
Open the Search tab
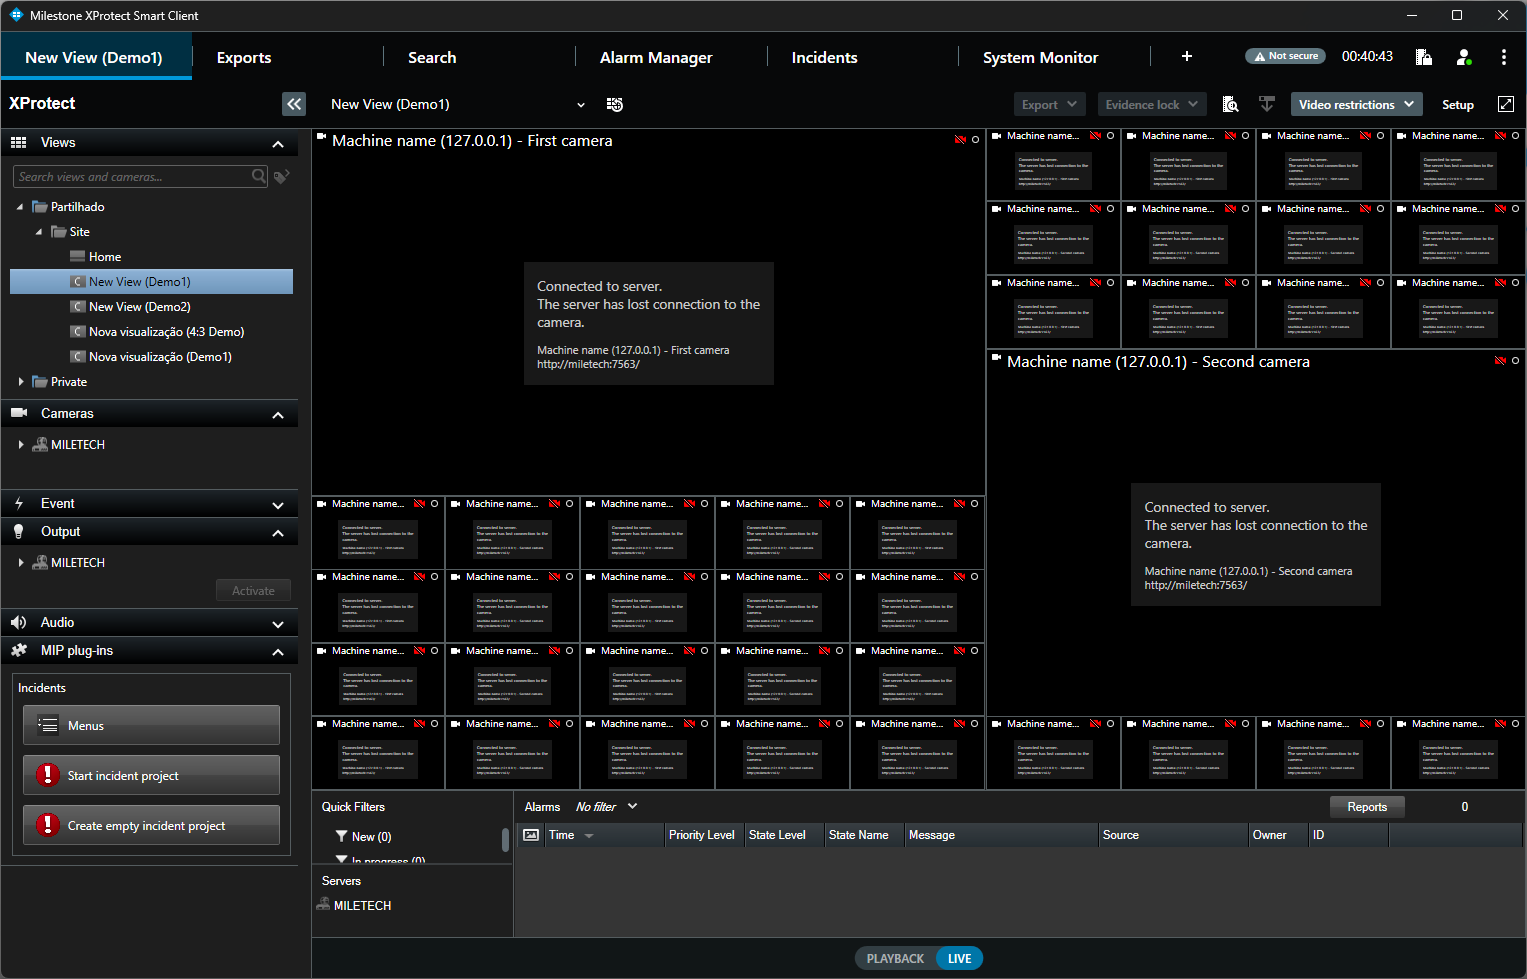click(x=432, y=57)
